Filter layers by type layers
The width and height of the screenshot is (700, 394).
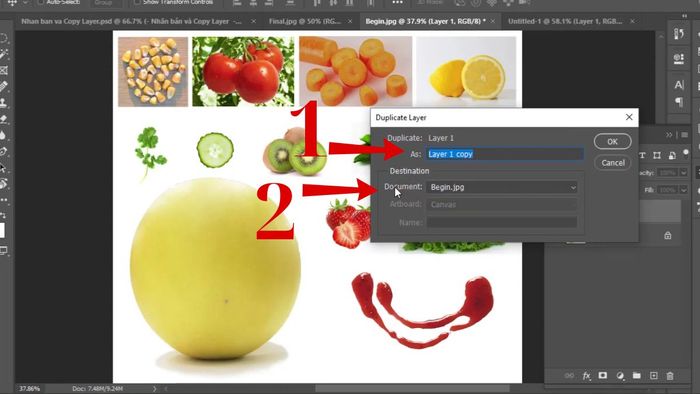[x=642, y=155]
